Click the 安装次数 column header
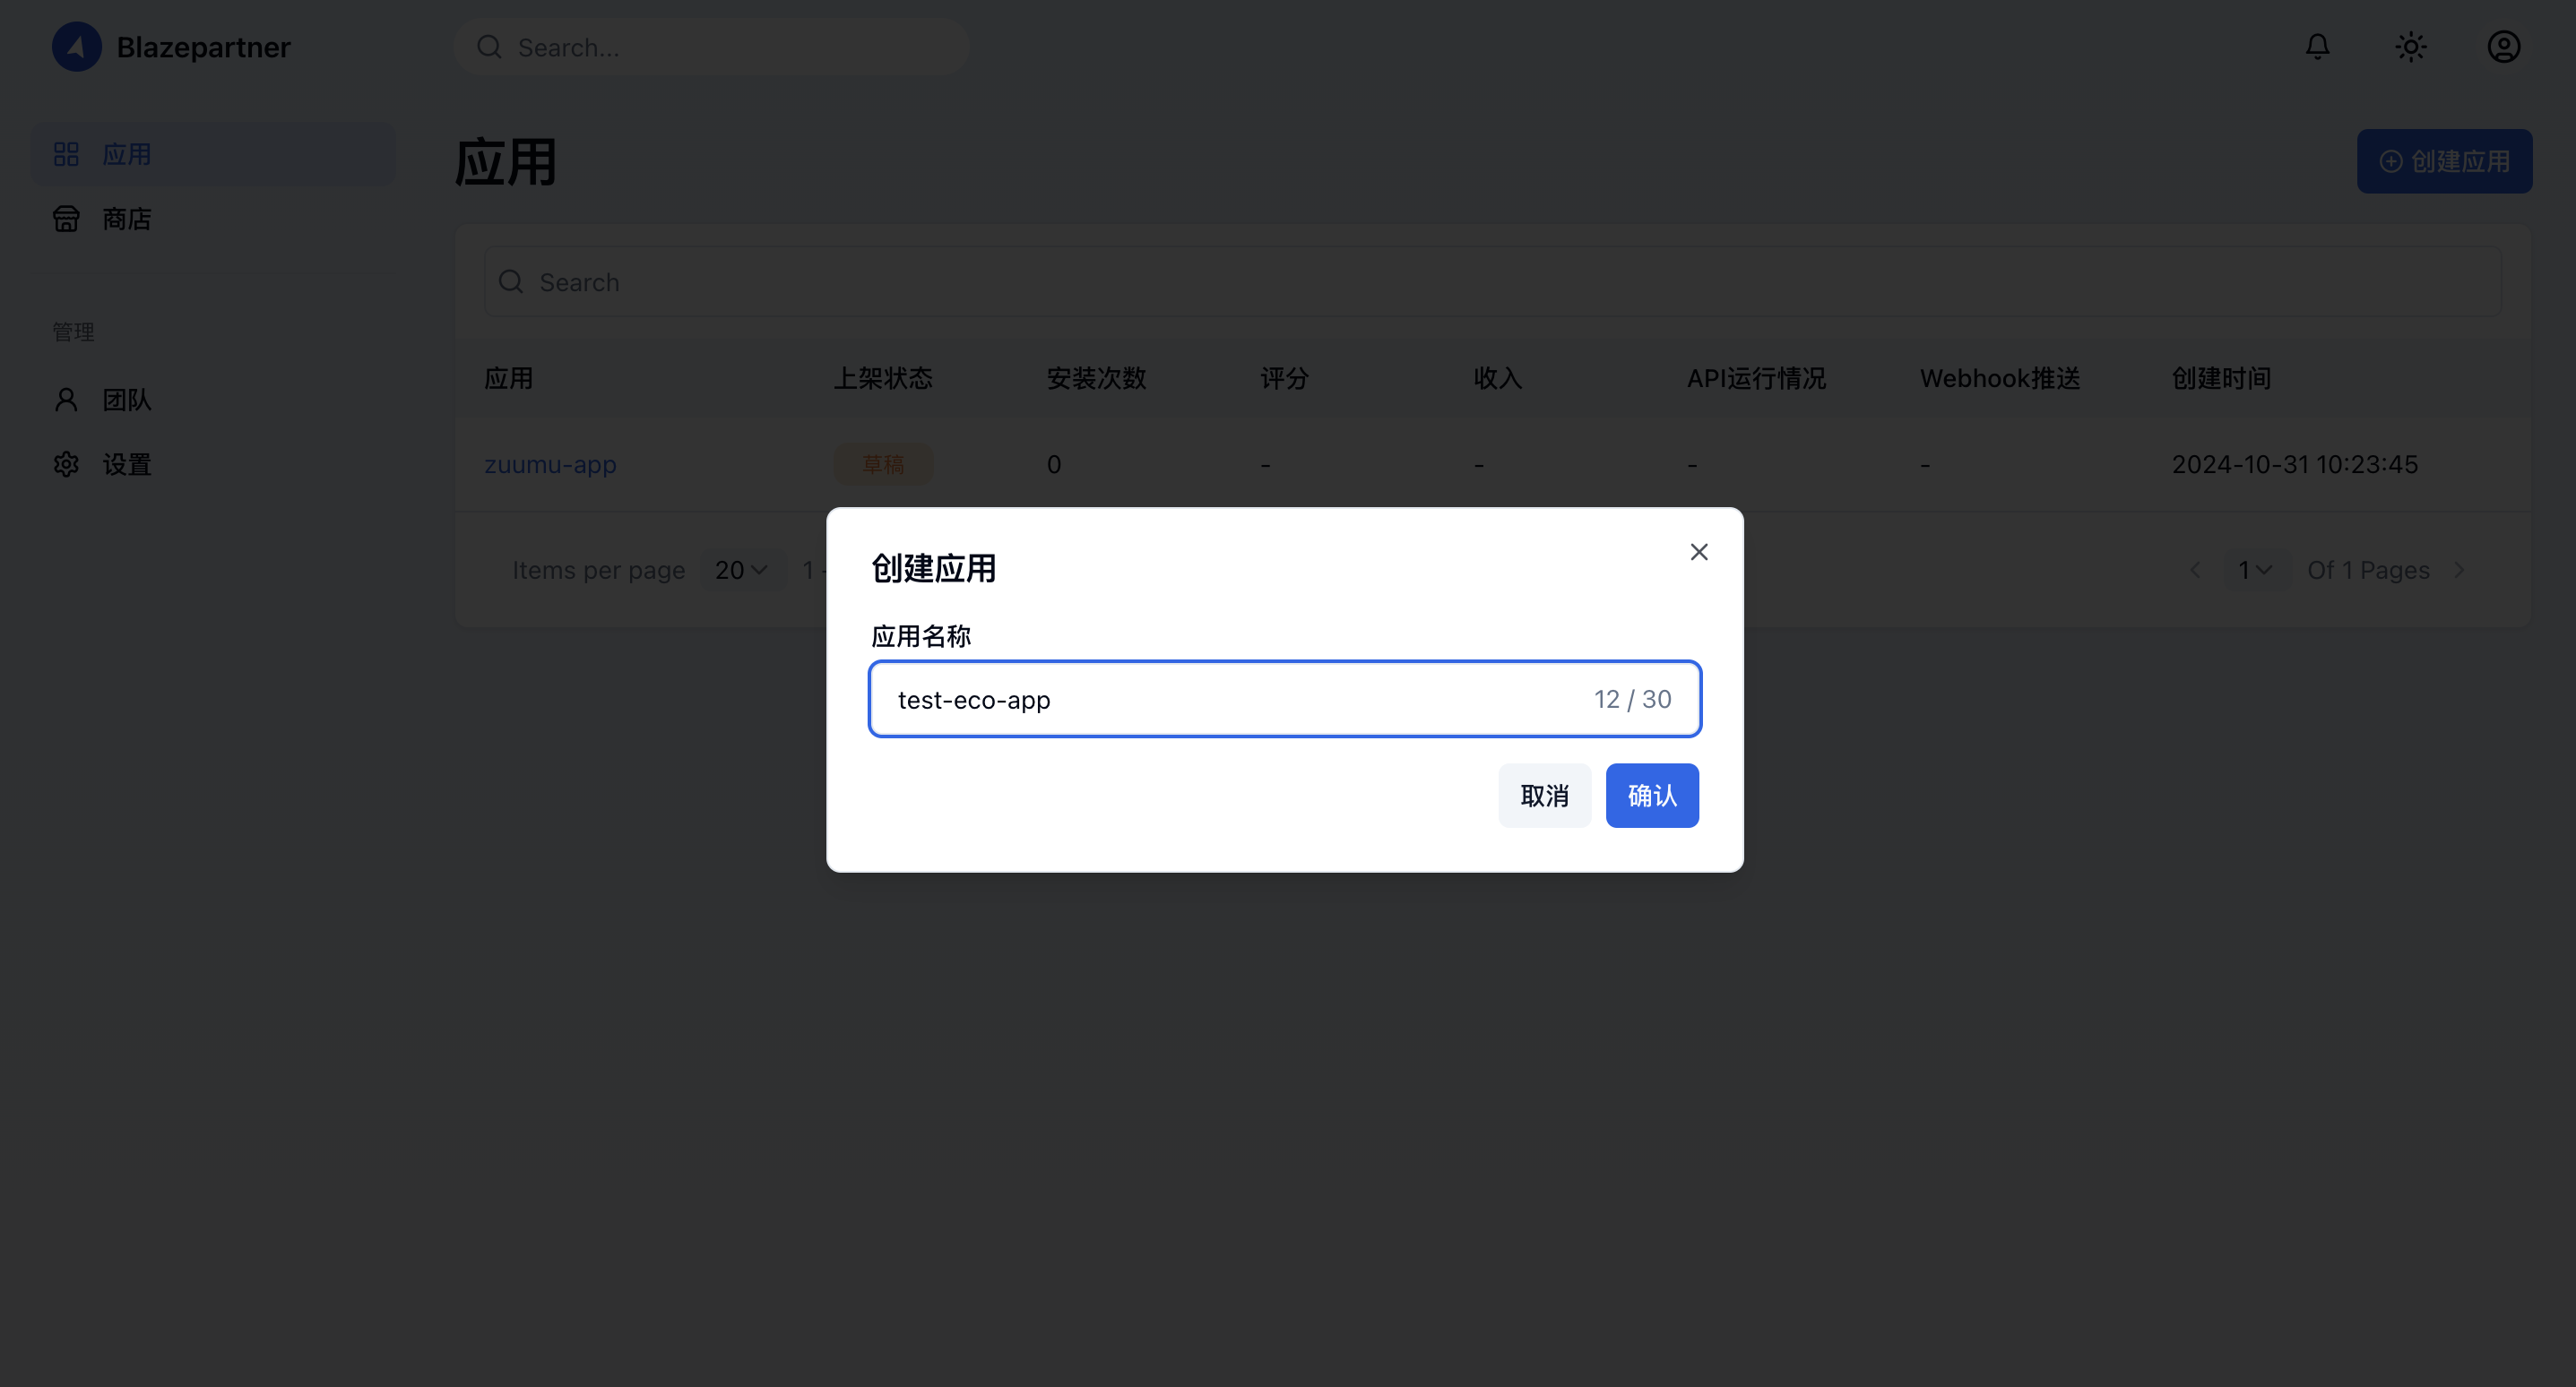Screen dimensions: 2576x1387 (1096, 378)
